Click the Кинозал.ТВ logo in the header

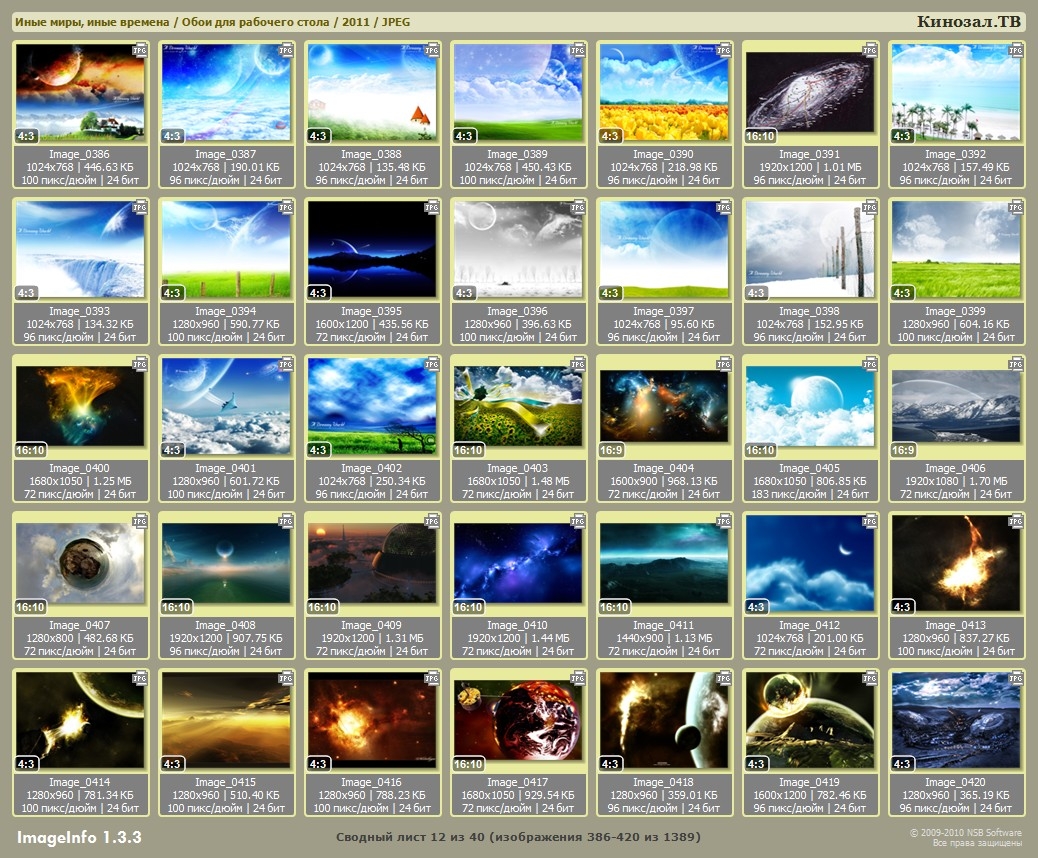(x=968, y=22)
